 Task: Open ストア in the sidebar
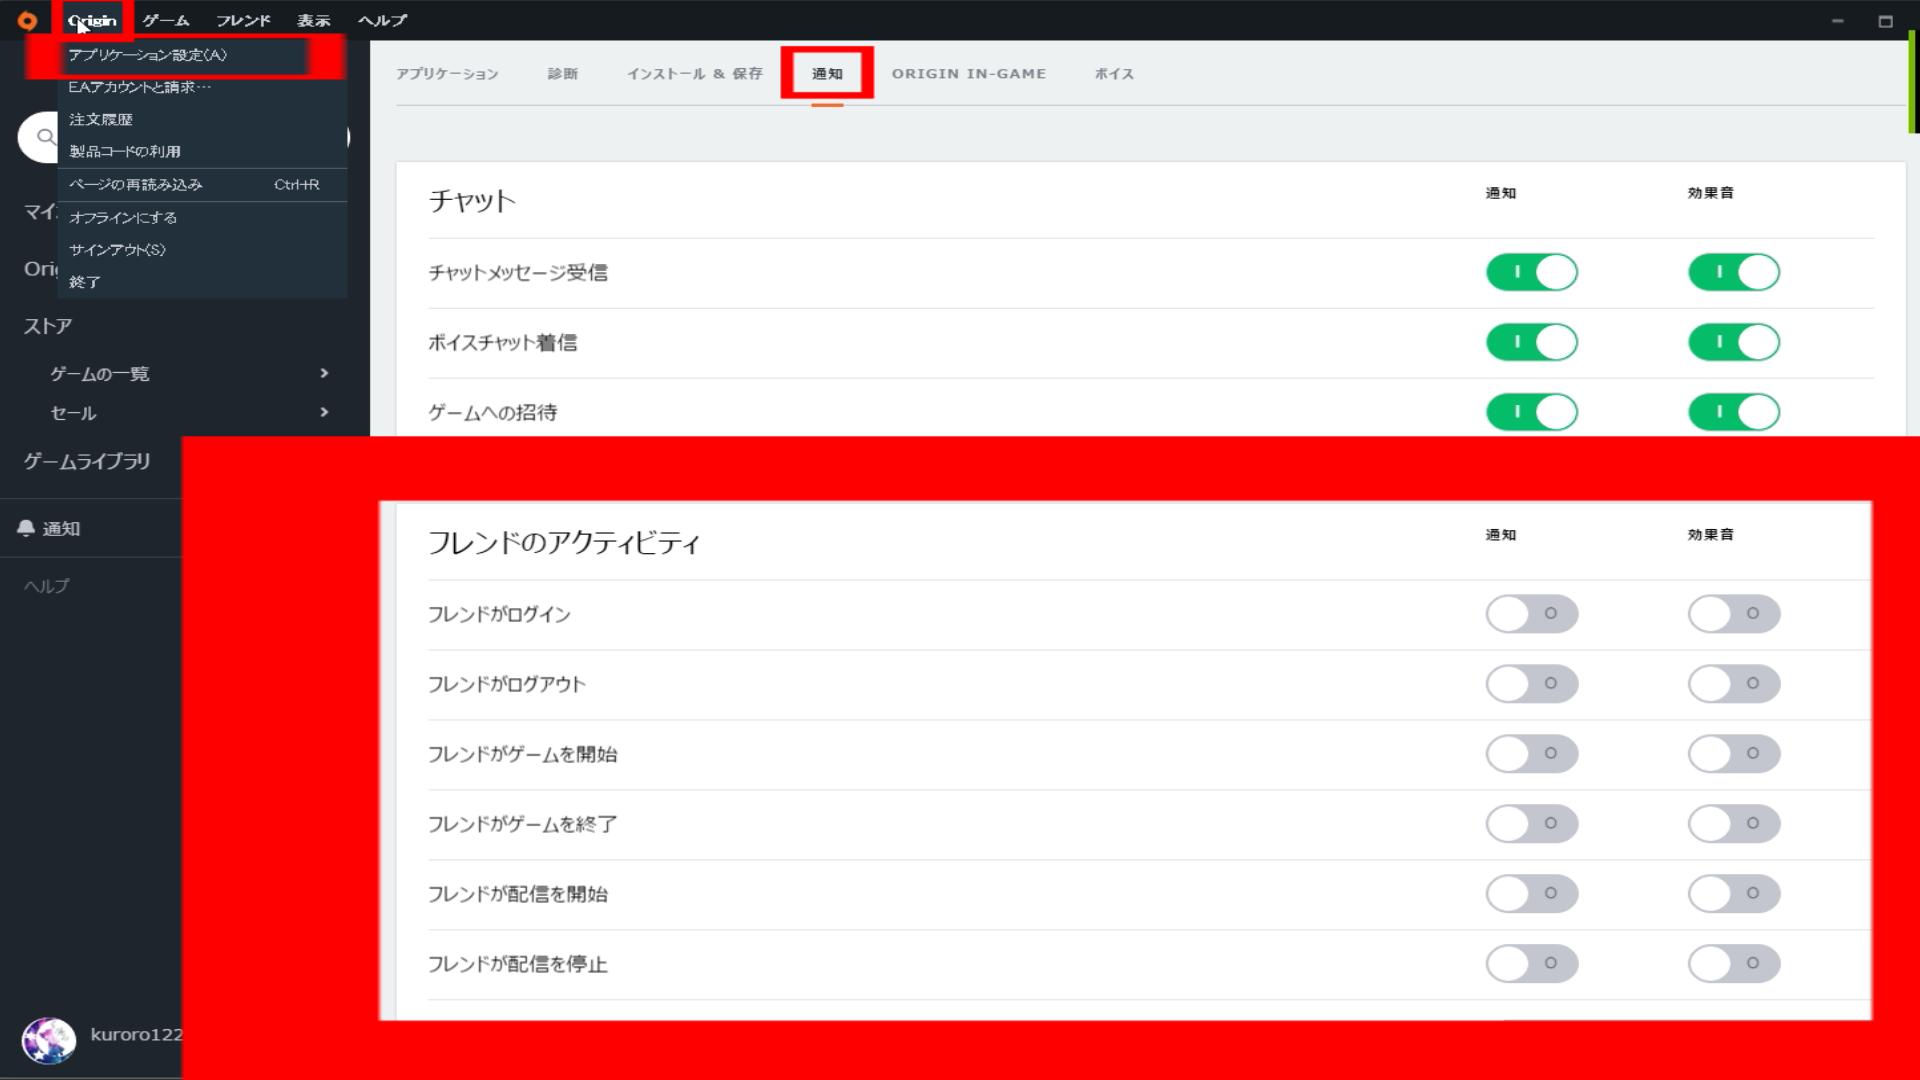[x=48, y=326]
